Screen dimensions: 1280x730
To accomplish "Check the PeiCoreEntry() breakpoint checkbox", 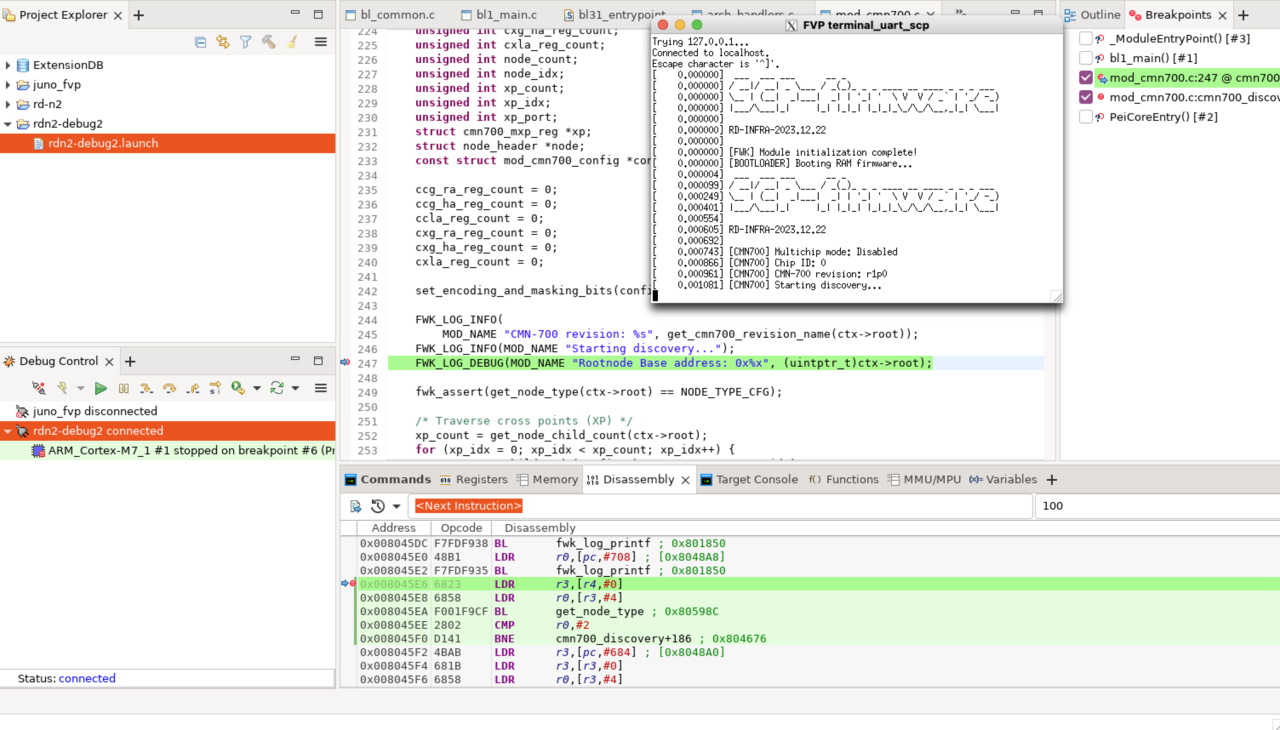I will tap(1086, 117).
